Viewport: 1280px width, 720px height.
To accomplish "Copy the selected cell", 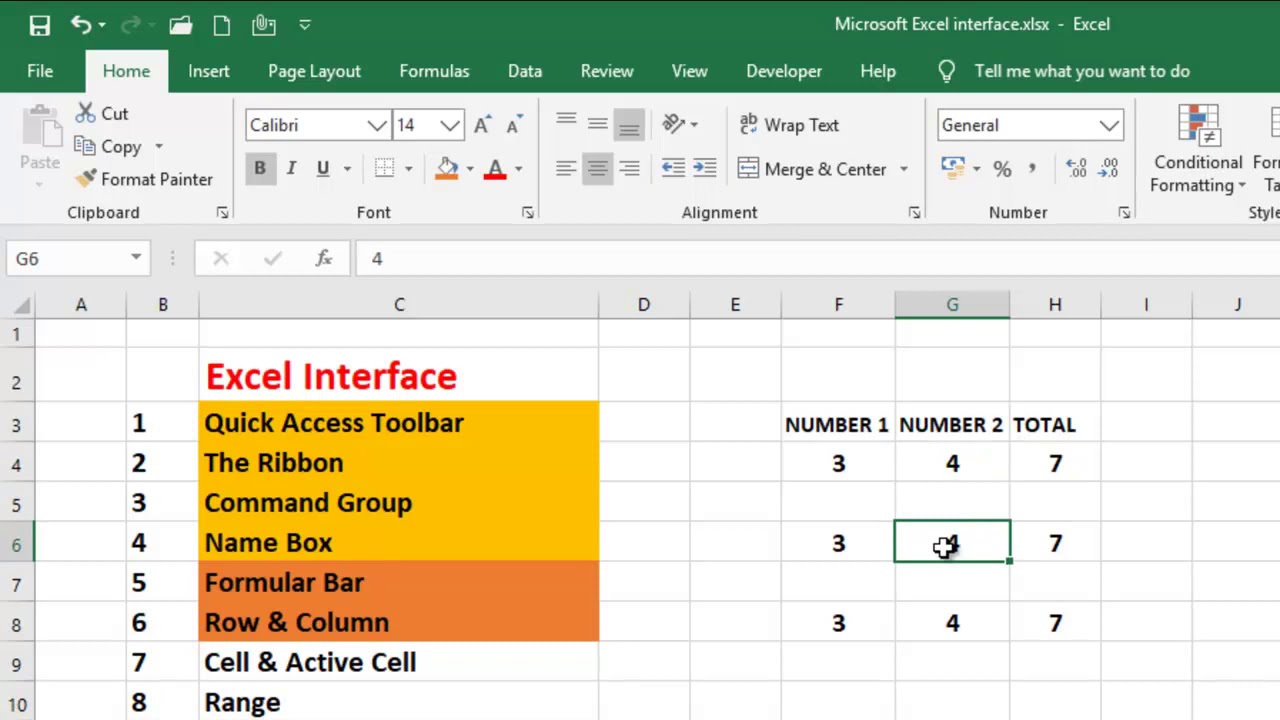I will 108,146.
